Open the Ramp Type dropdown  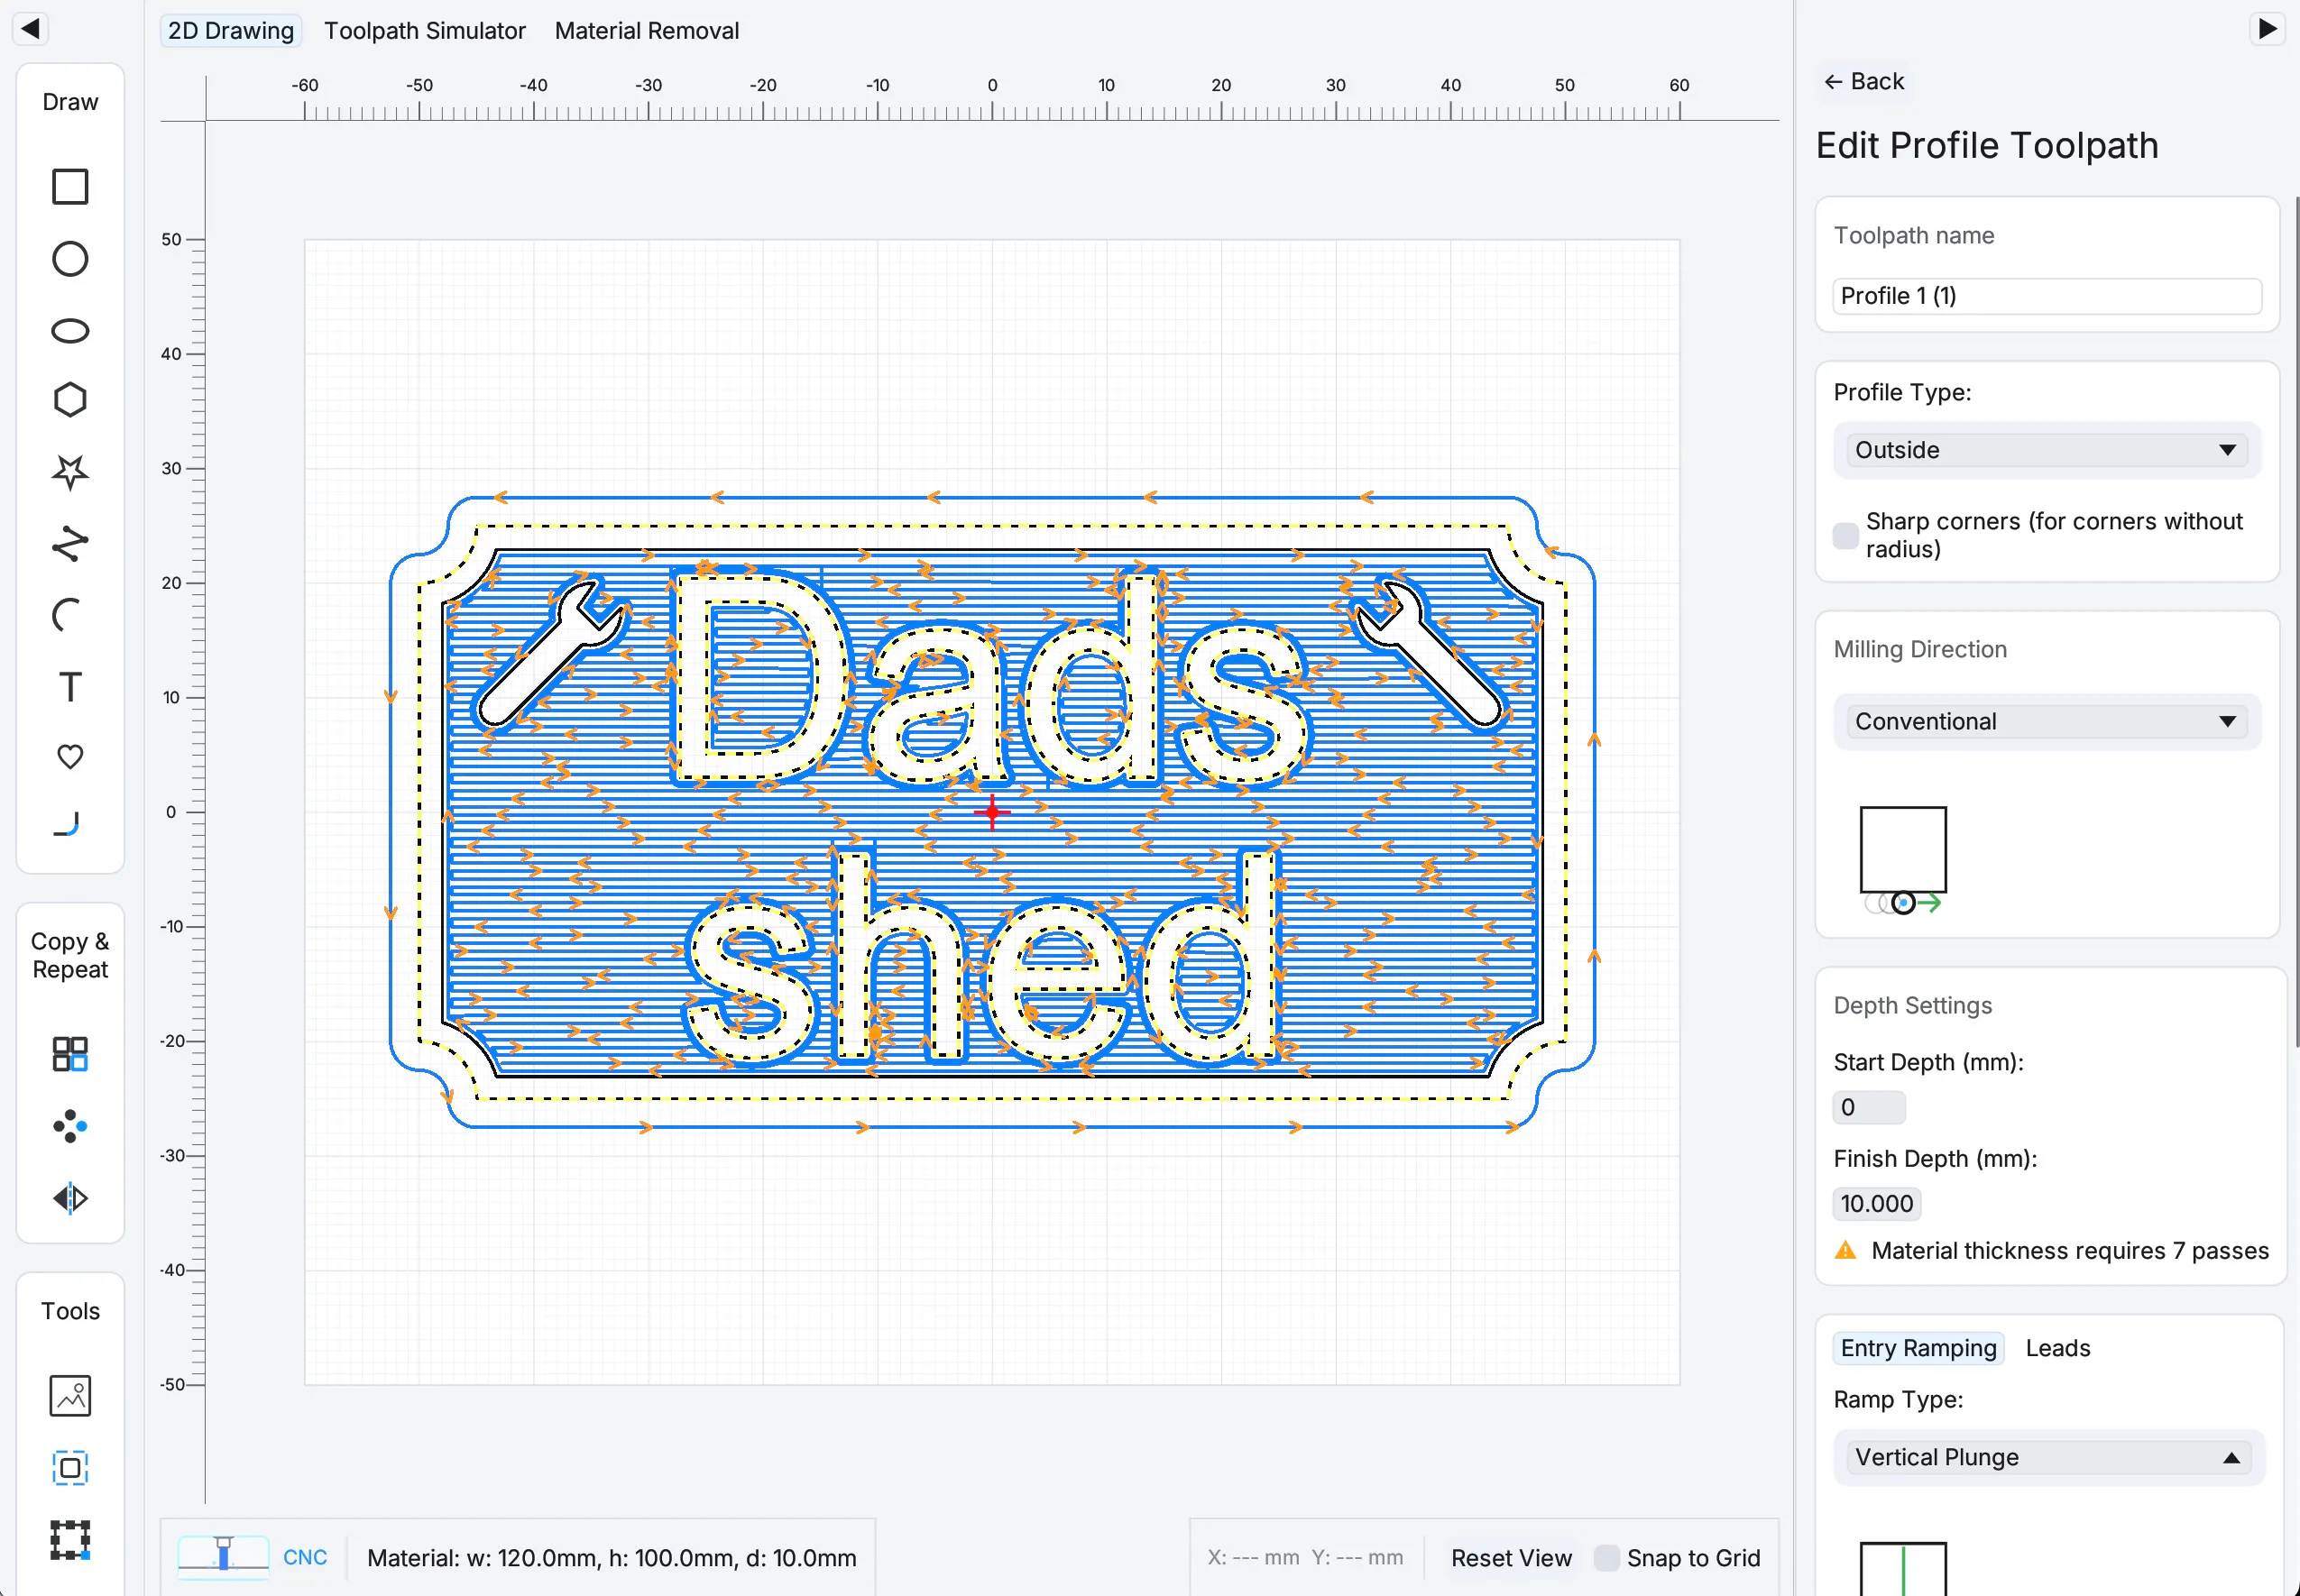click(x=2048, y=1458)
